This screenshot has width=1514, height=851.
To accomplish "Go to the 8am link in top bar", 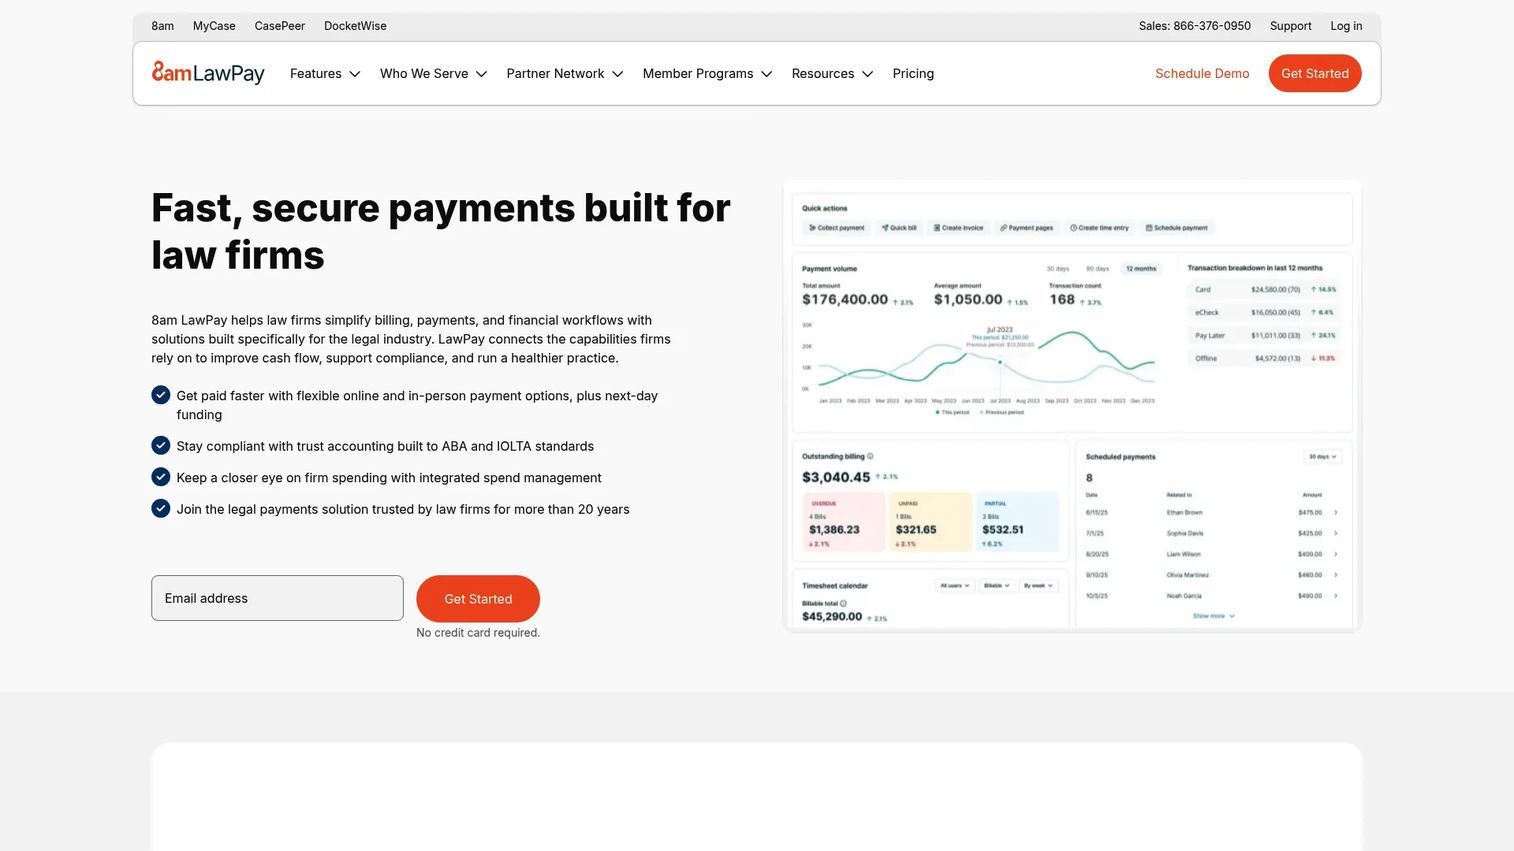I will pyautogui.click(x=163, y=26).
